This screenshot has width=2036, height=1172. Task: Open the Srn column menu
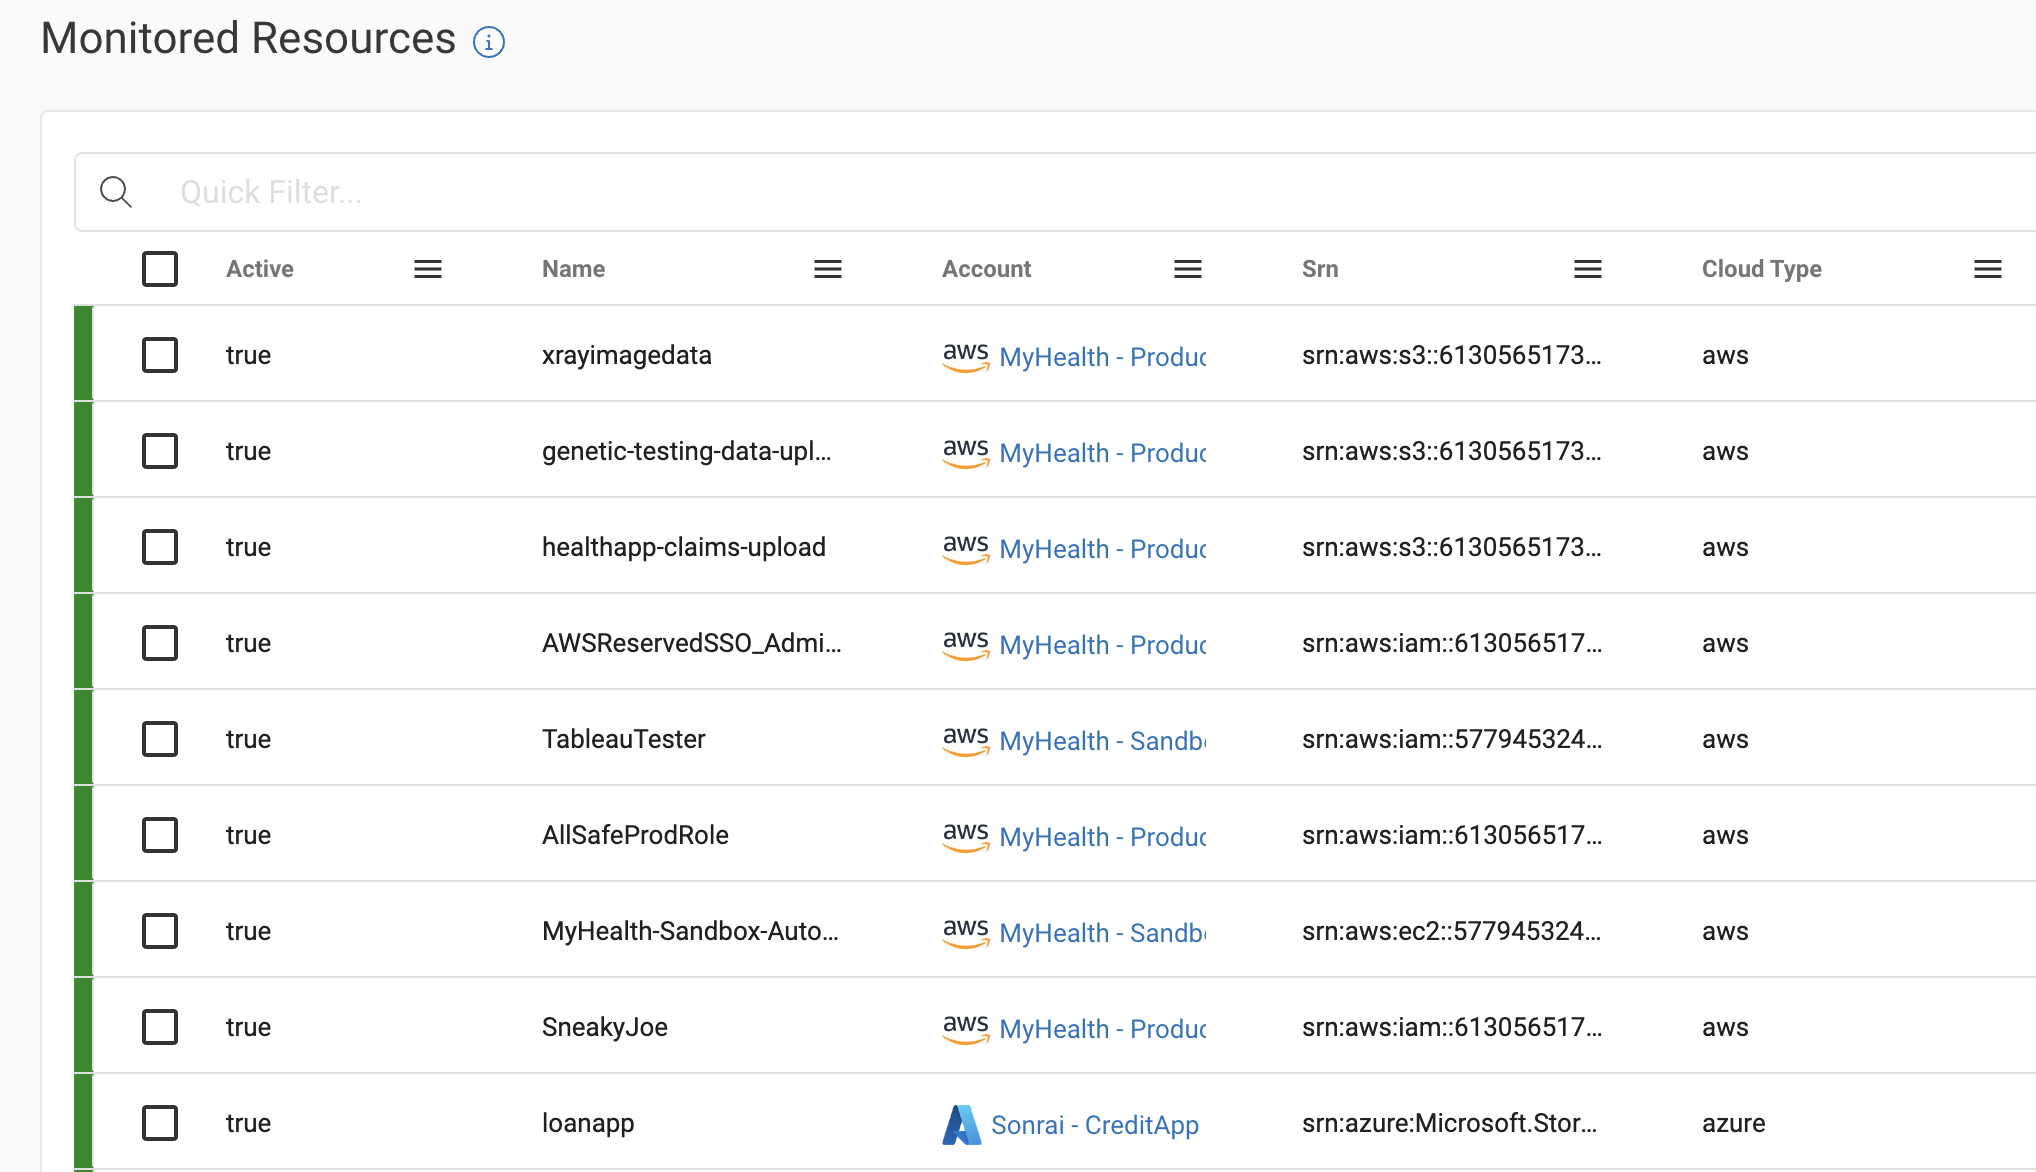click(1588, 269)
